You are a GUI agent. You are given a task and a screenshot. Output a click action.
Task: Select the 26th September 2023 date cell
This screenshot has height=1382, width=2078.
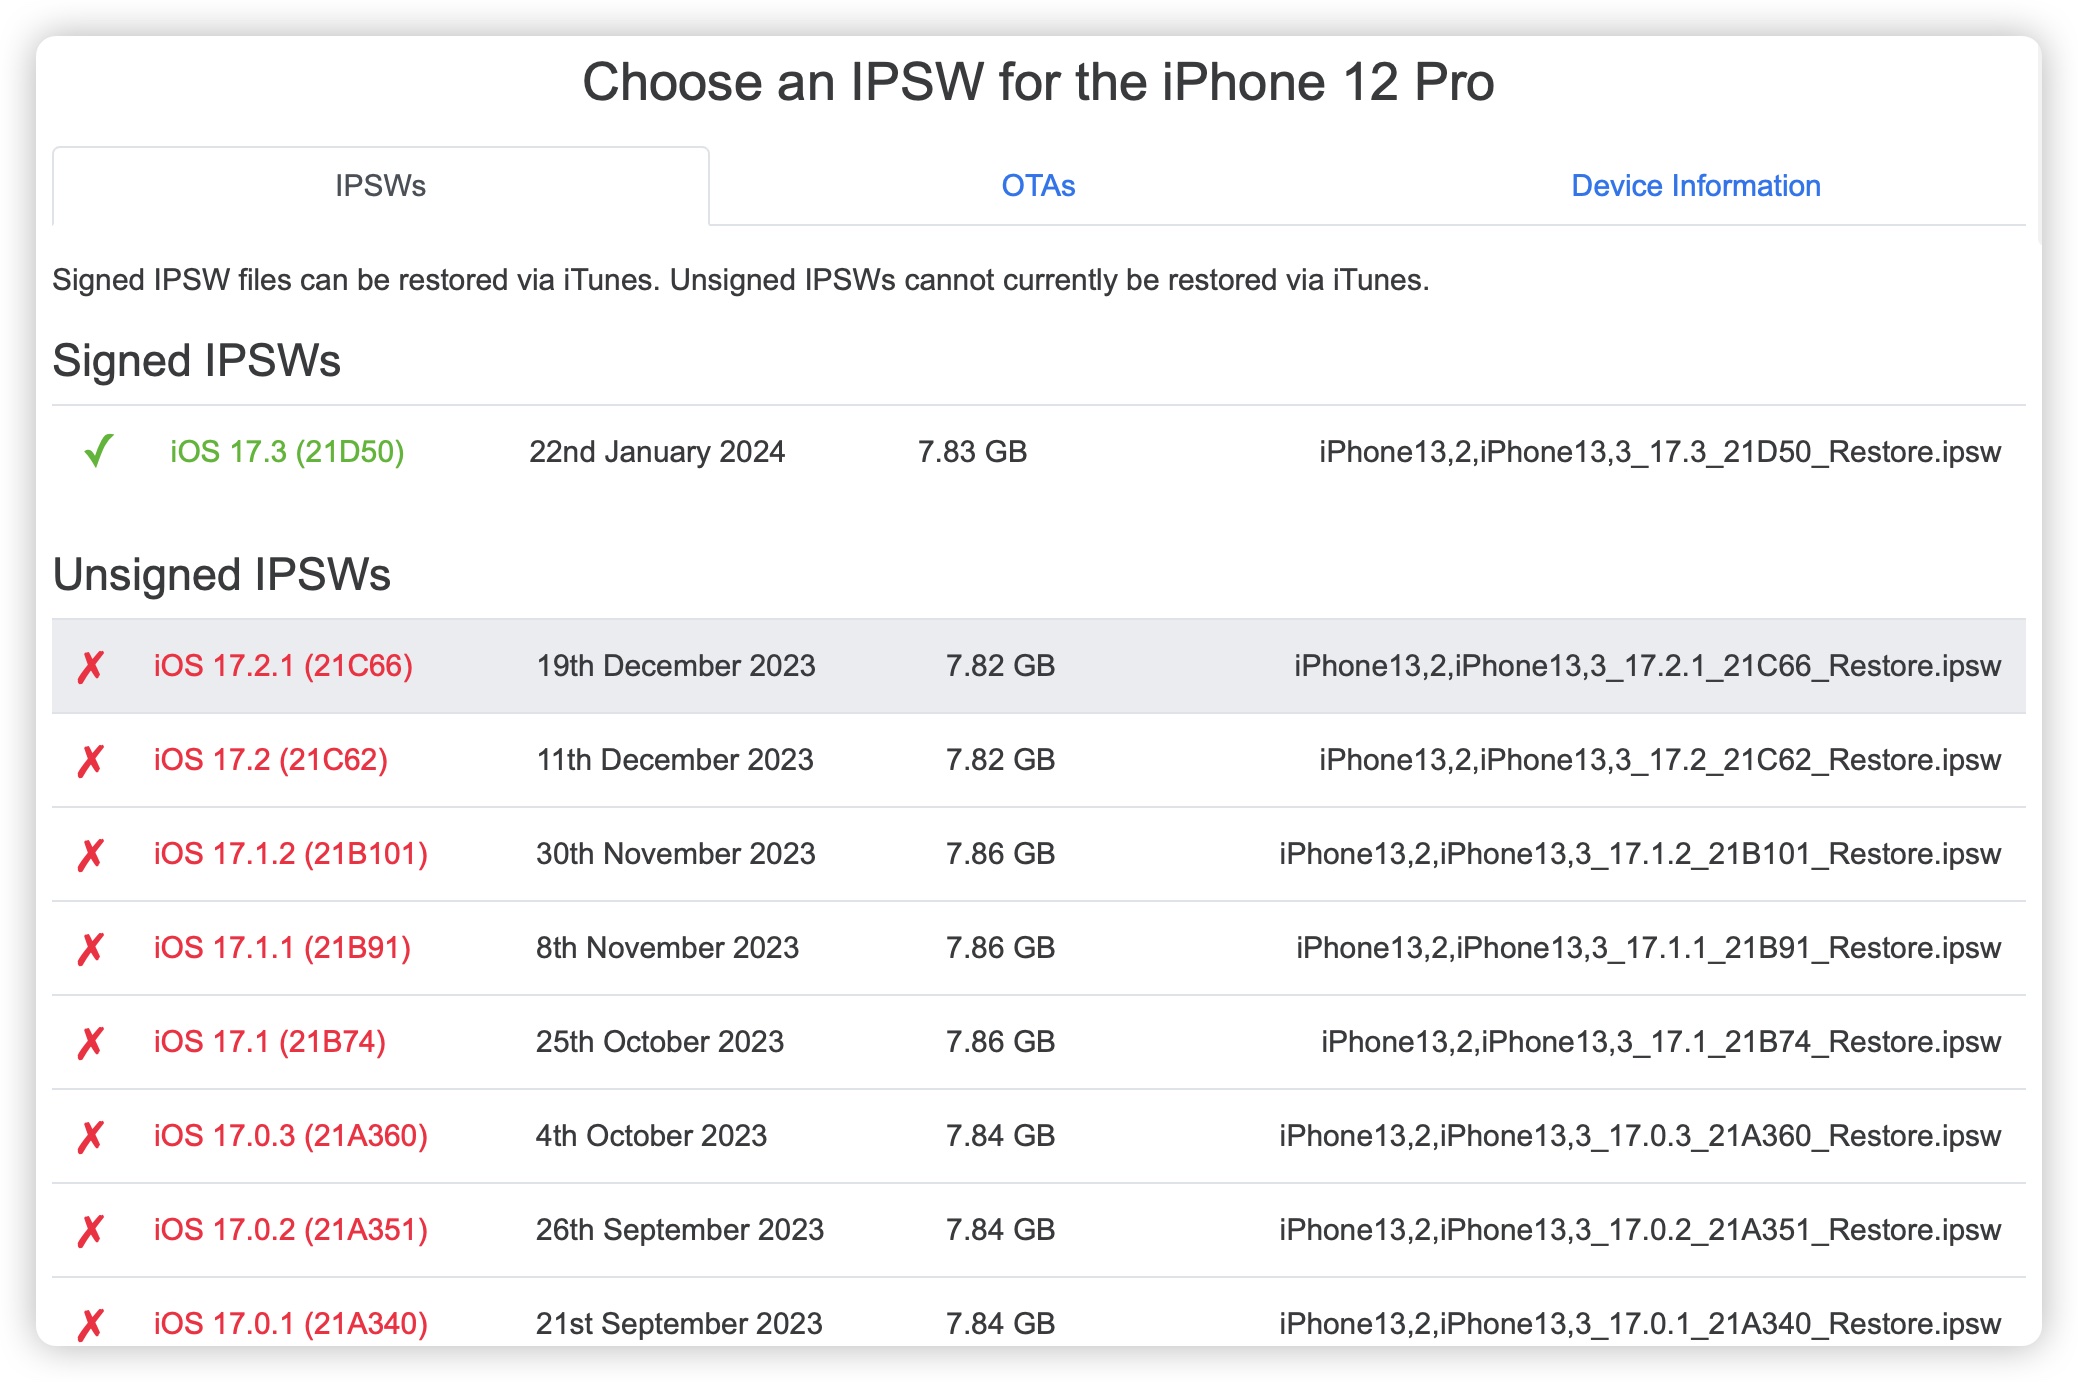click(680, 1230)
